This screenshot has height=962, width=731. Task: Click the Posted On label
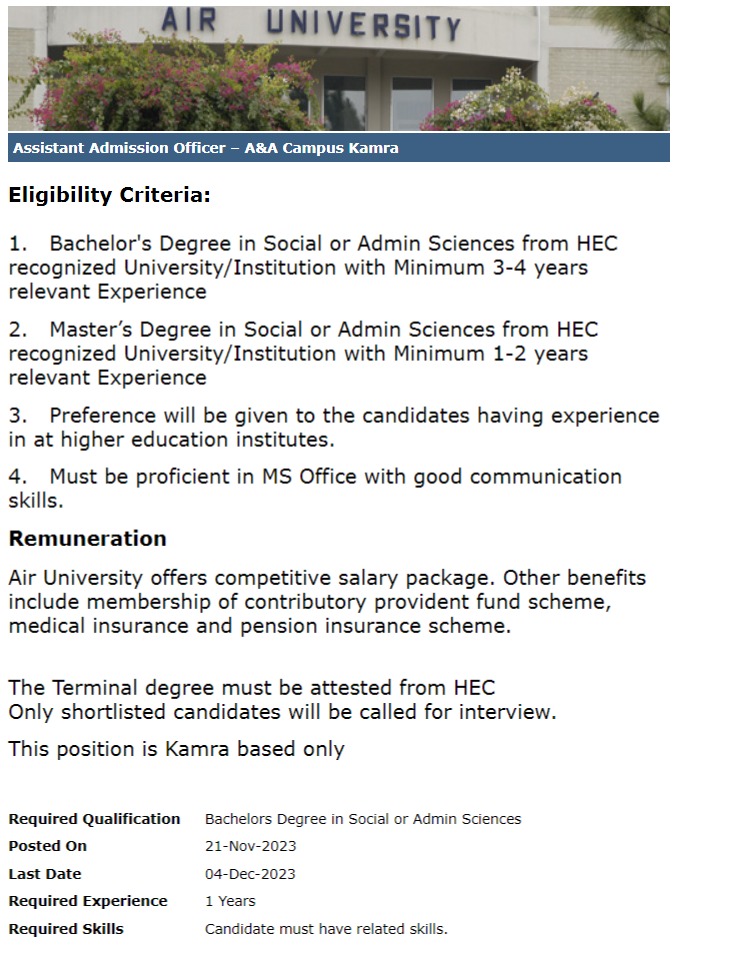point(48,846)
